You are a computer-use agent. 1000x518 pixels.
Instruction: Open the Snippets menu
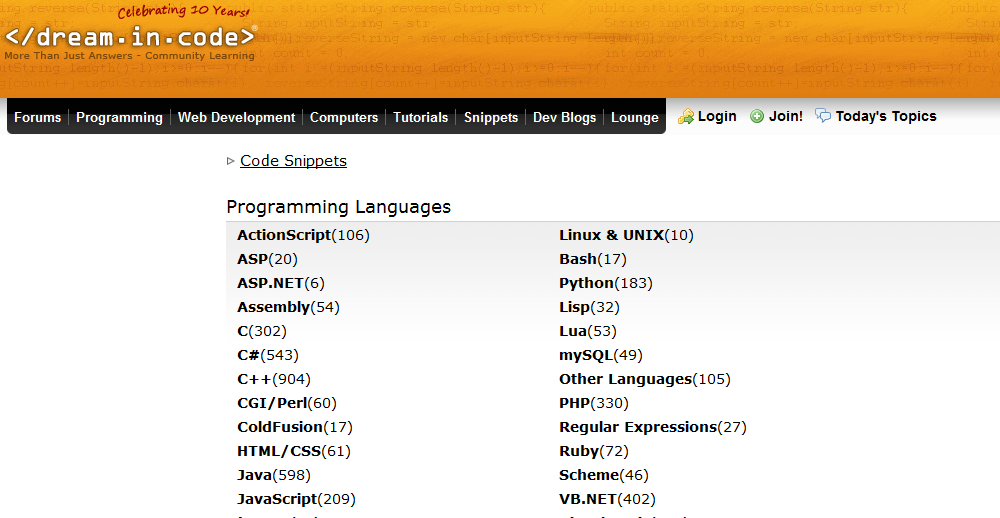click(x=491, y=117)
